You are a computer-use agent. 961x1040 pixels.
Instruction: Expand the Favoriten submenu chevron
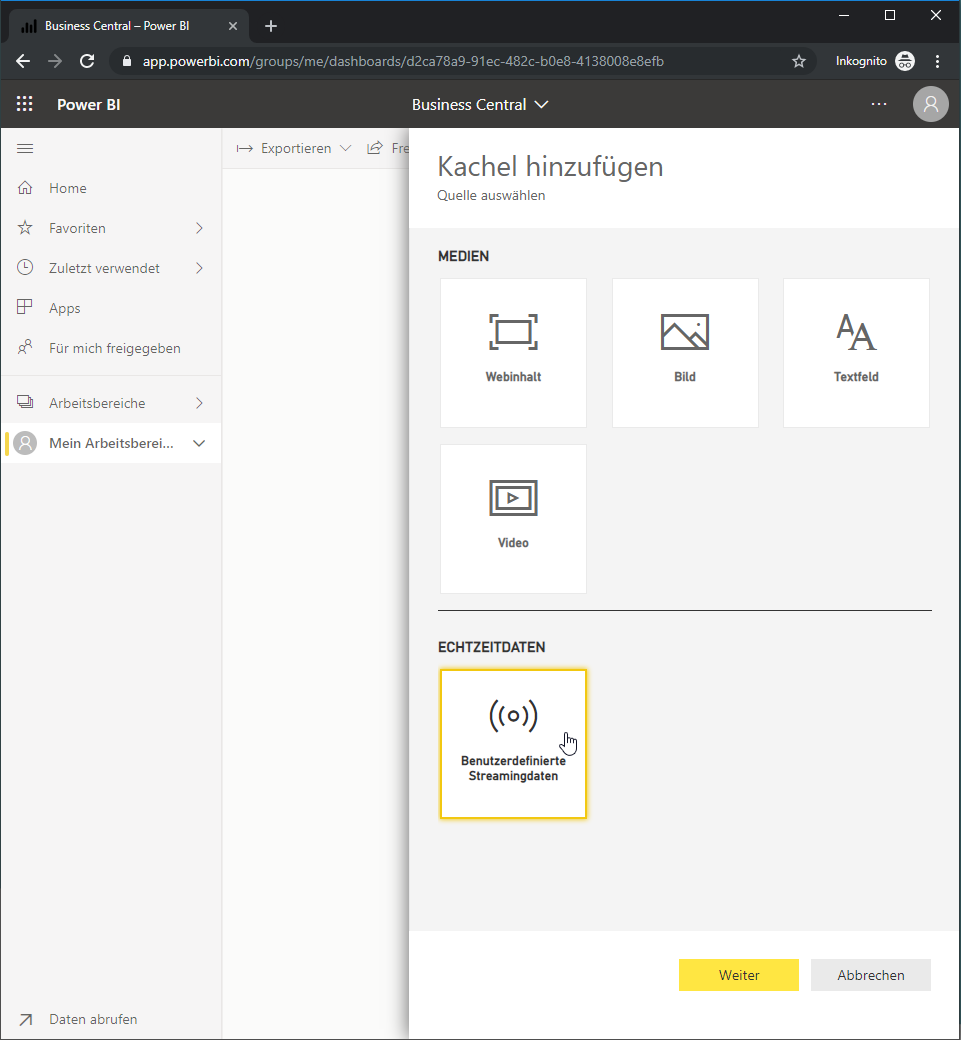point(200,228)
